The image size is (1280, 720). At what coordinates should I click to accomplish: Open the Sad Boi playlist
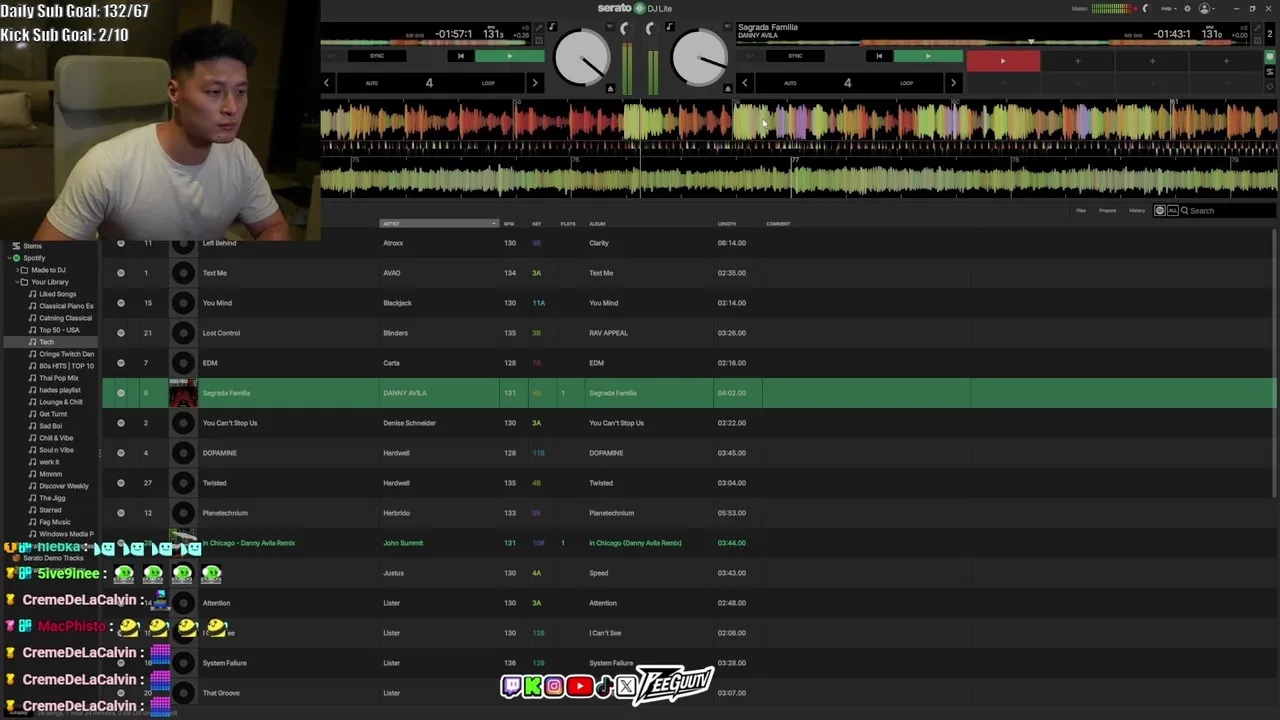pos(50,426)
